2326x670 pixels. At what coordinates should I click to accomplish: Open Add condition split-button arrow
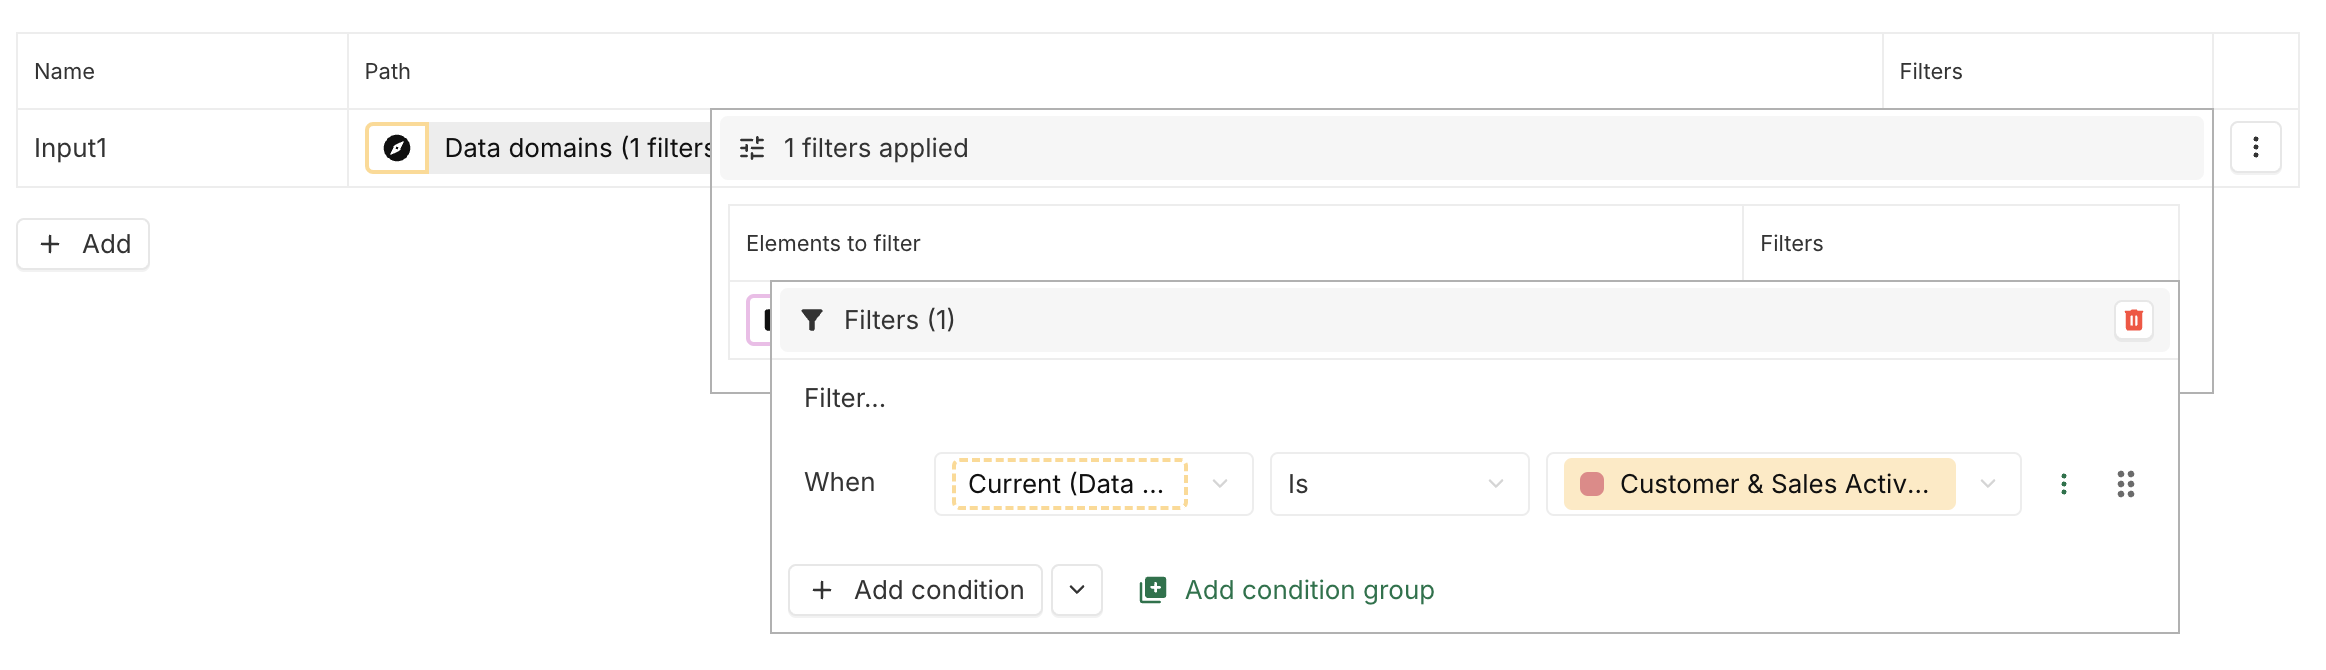pyautogui.click(x=1077, y=590)
